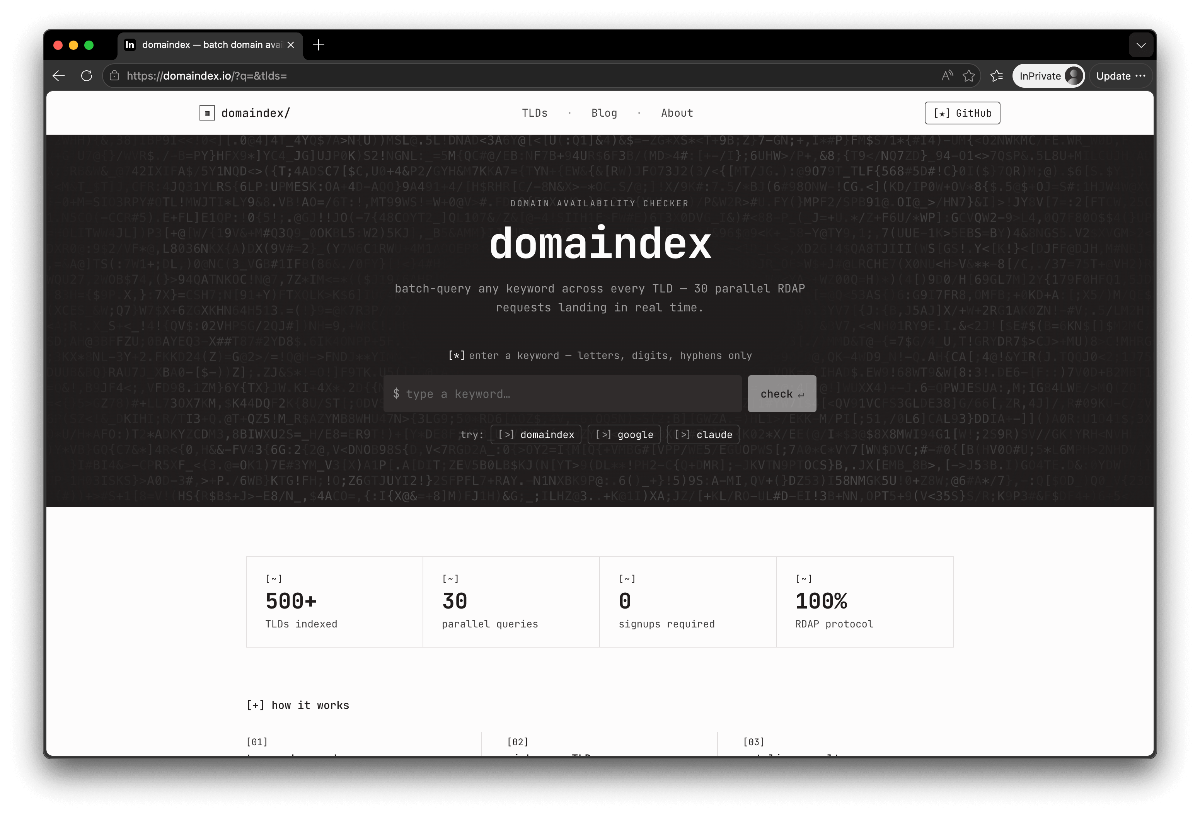Click the square logo icon beside domaindex/
1200x816 pixels.
(206, 113)
